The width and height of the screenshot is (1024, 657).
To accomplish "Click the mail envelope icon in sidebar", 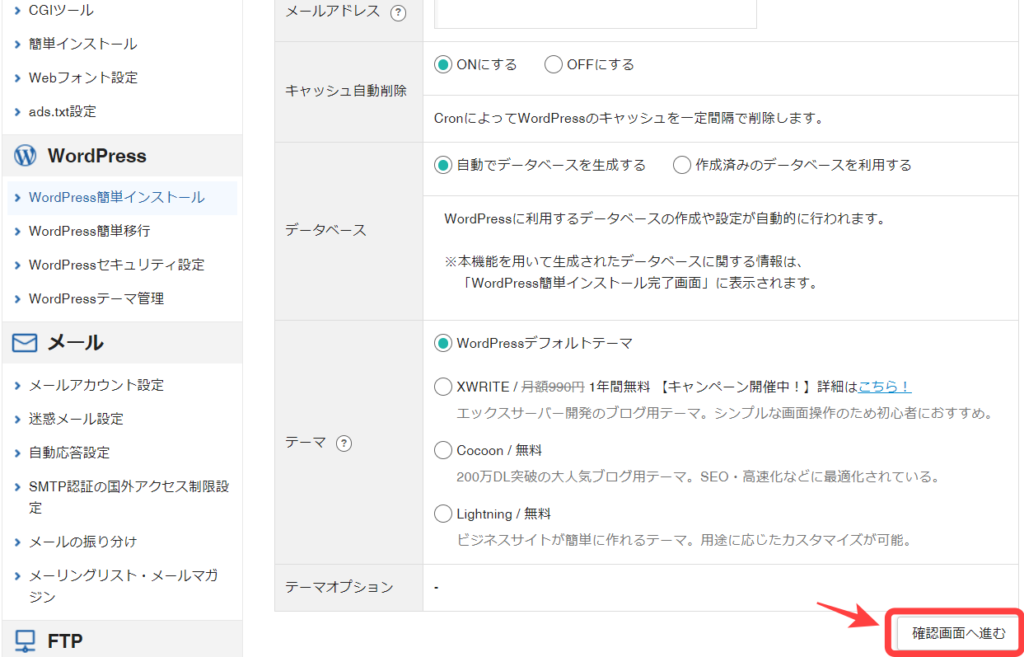I will tap(25, 343).
